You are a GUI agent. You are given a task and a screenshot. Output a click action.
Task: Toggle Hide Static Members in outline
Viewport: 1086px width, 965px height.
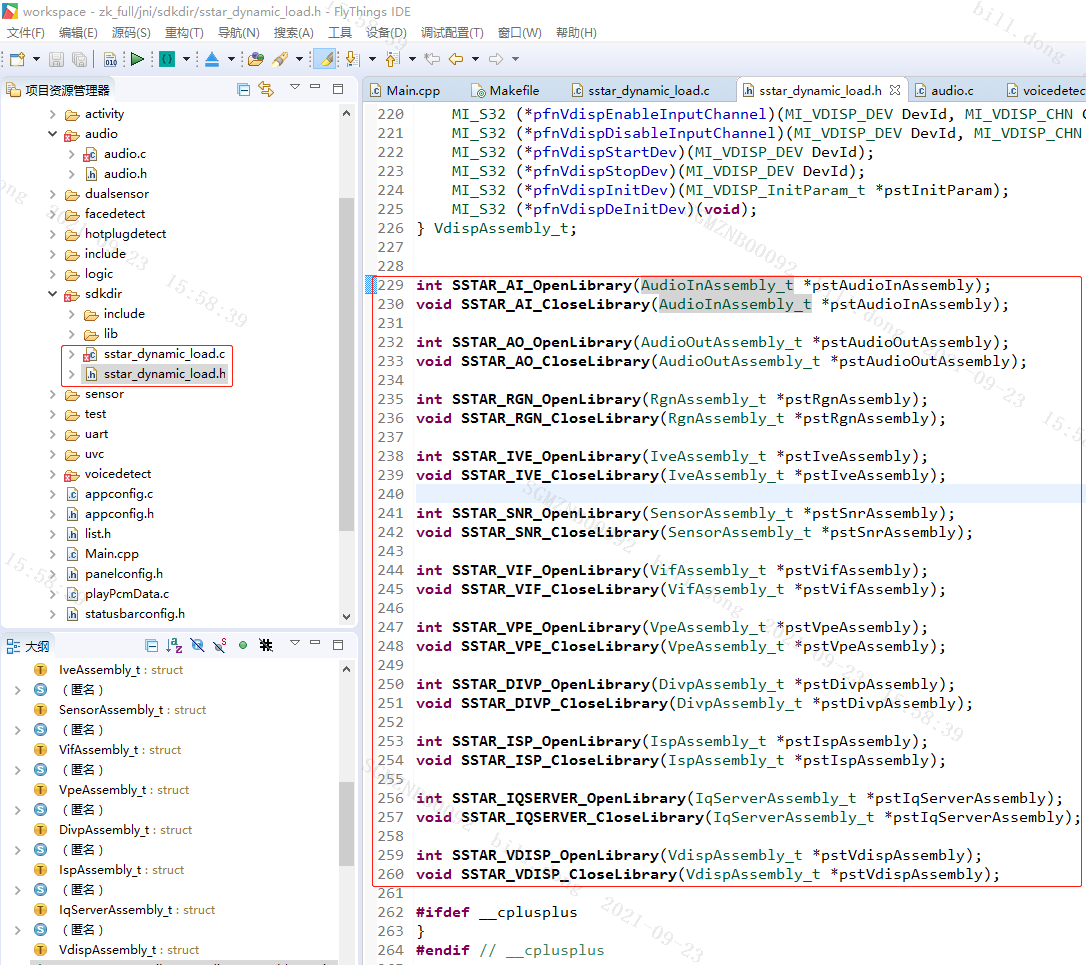coord(219,646)
